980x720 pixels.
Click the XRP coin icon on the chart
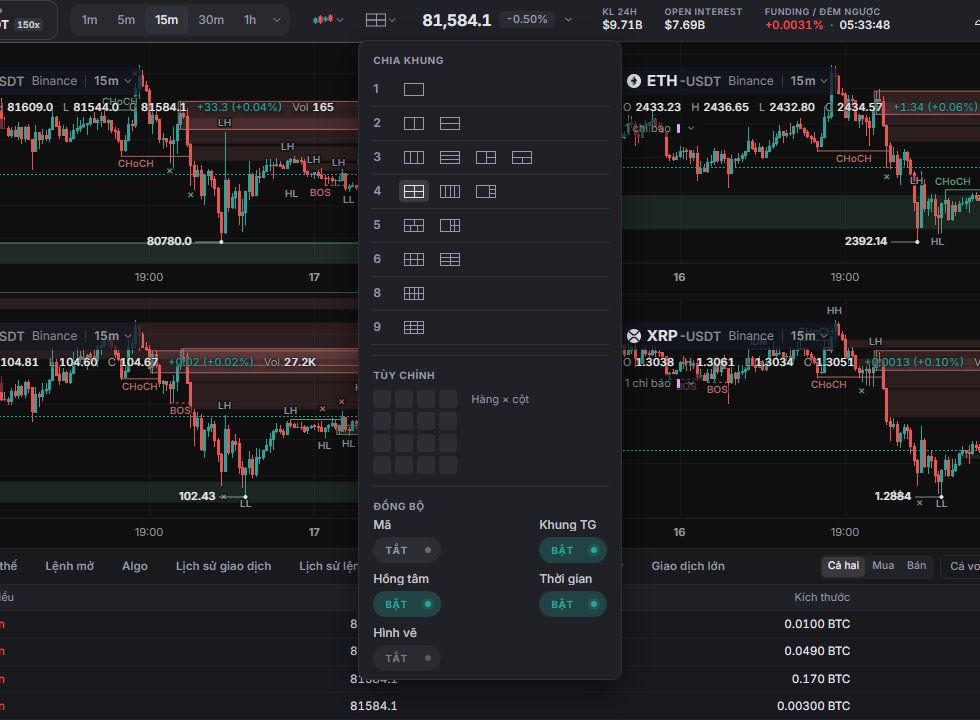tap(634, 336)
